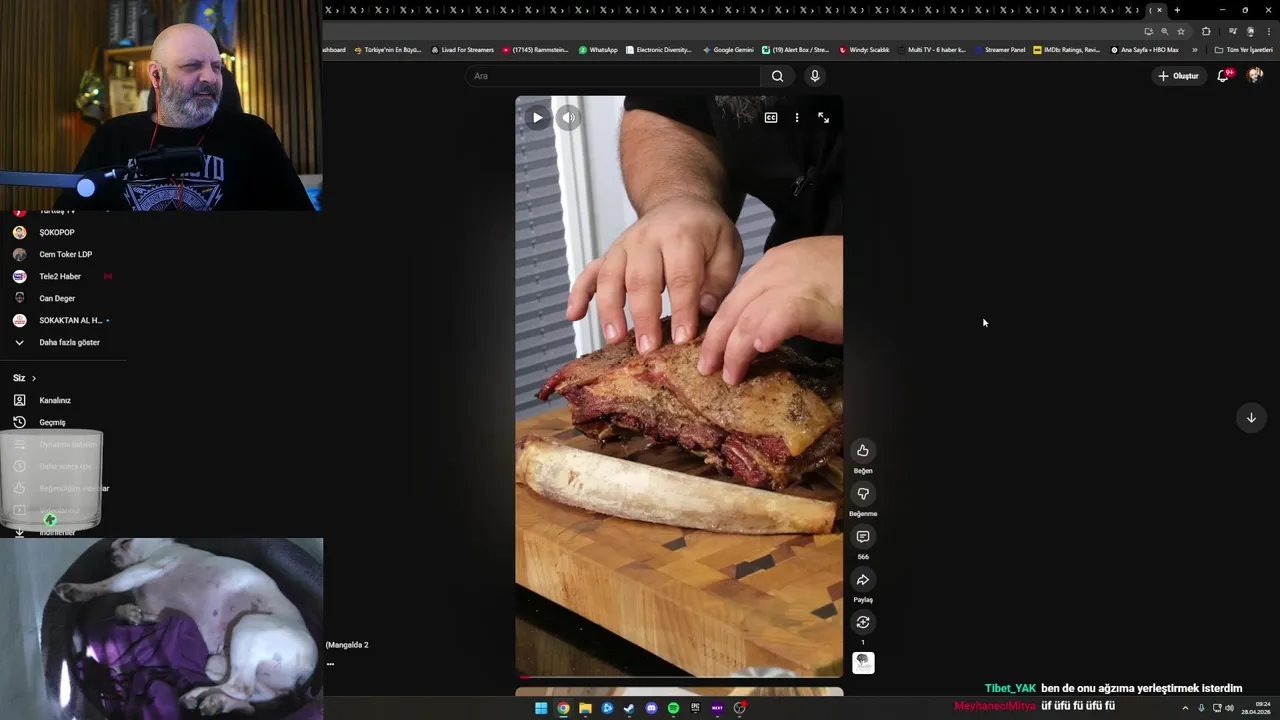Open the (17145) Rammstein bookmark
The width and height of the screenshot is (1280, 720).
point(535,49)
